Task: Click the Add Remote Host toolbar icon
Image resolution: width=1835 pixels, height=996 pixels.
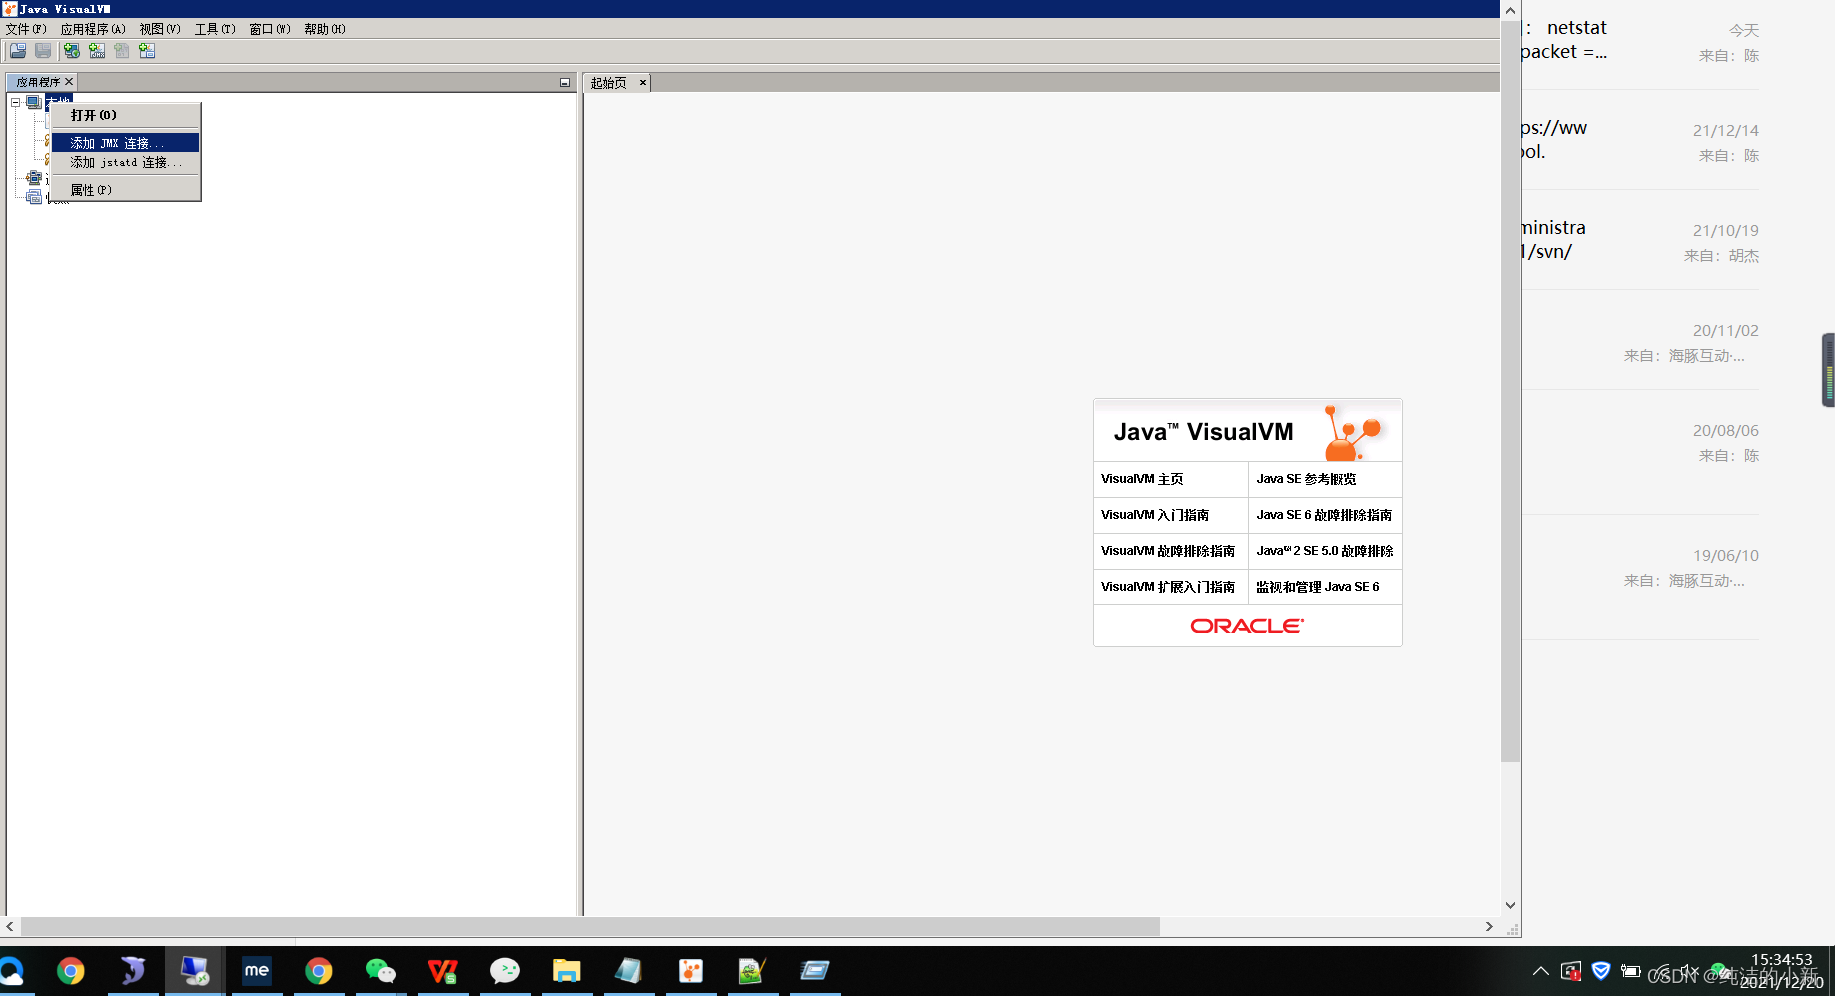Action: tap(72, 51)
